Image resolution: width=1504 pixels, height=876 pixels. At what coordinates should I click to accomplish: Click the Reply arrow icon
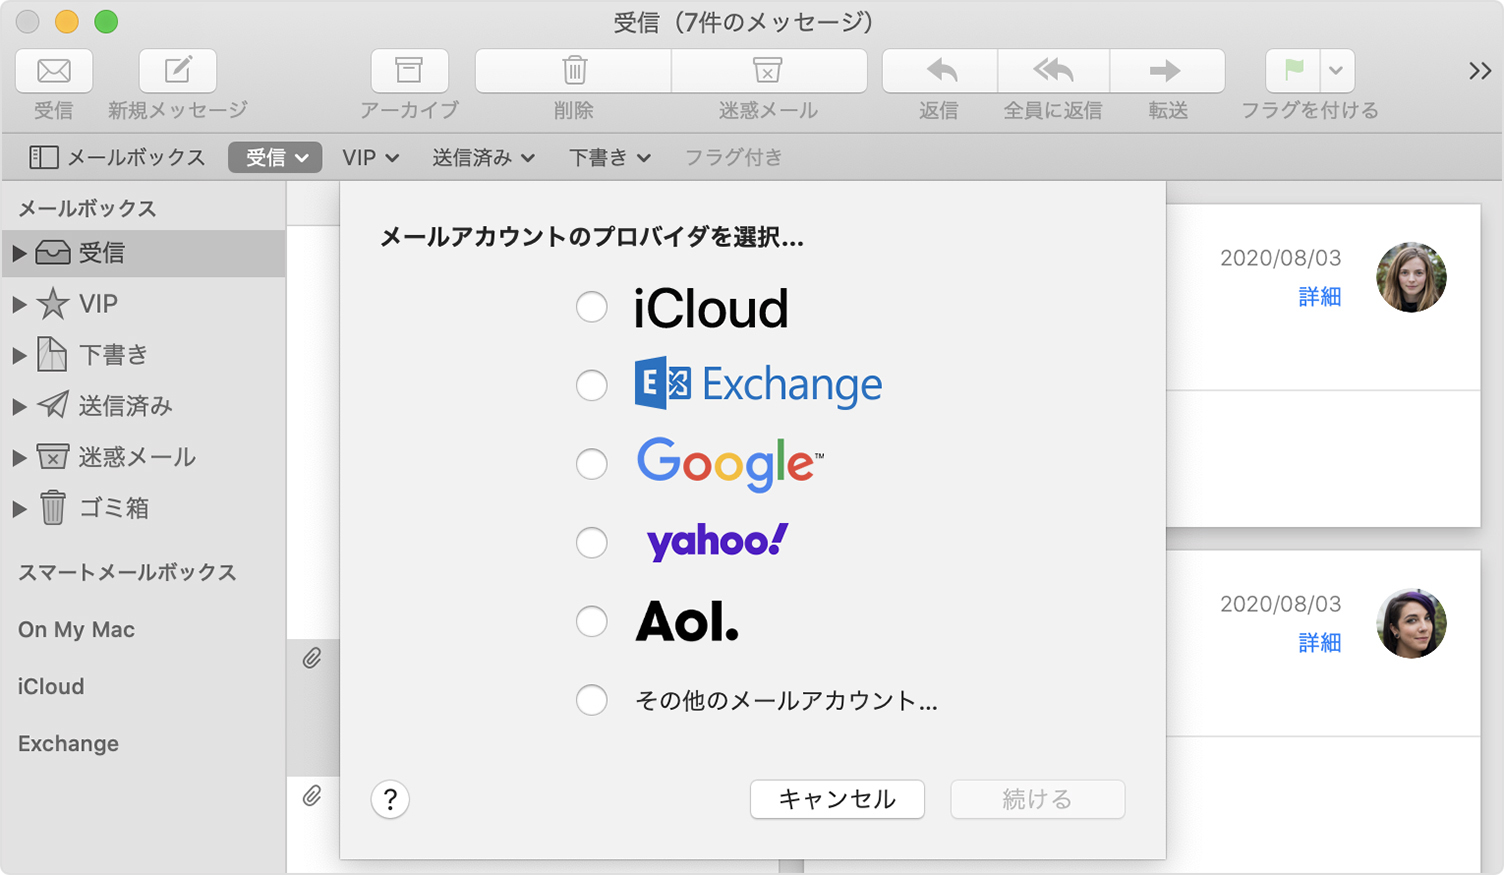(940, 71)
